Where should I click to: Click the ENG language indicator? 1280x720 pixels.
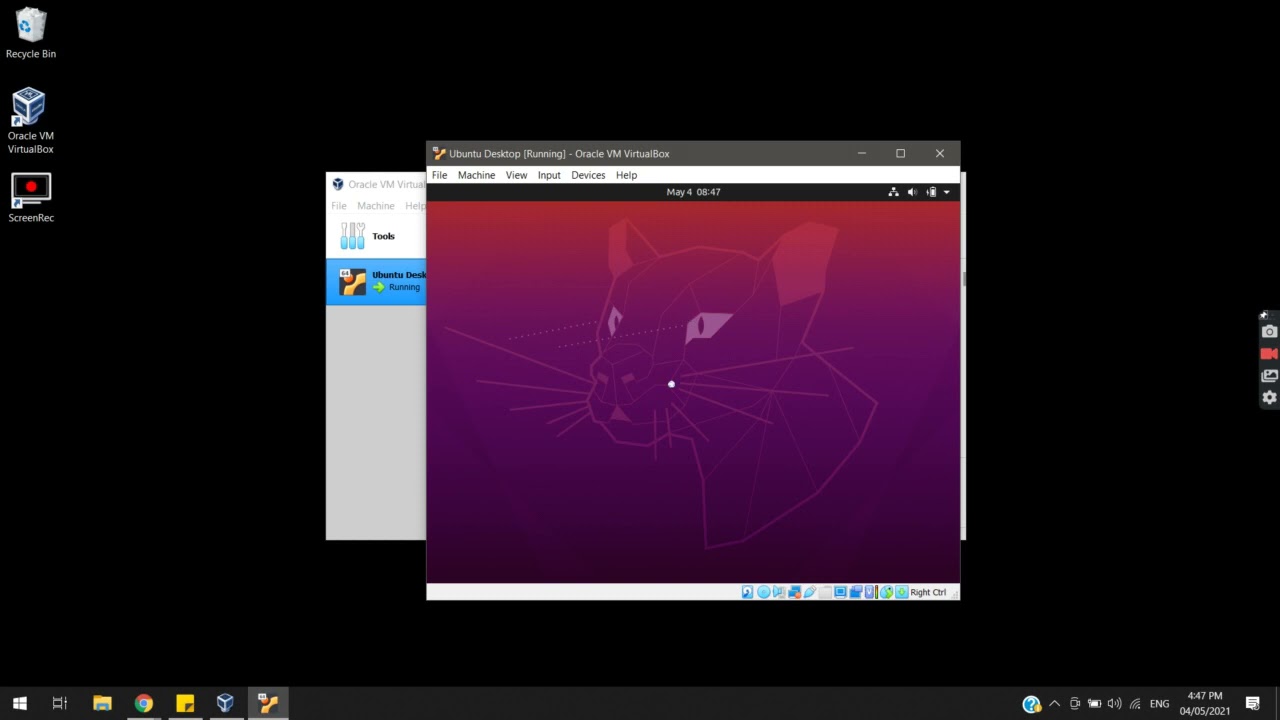coord(1159,704)
